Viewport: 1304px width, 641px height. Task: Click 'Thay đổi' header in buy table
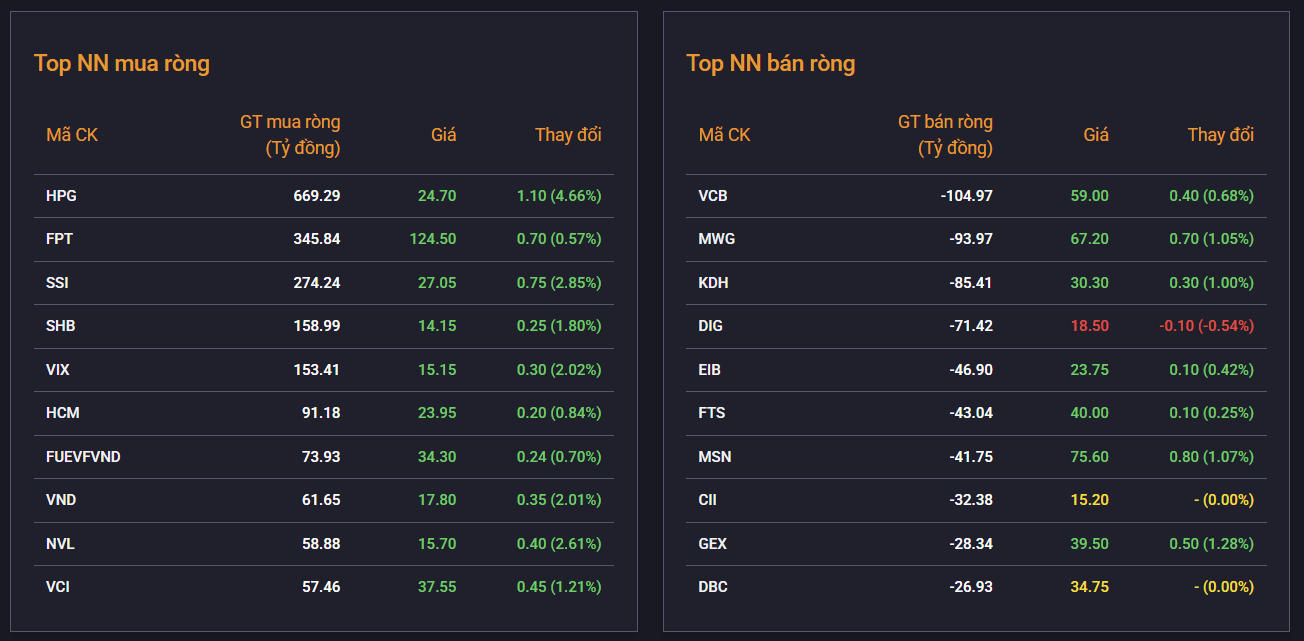[568, 135]
